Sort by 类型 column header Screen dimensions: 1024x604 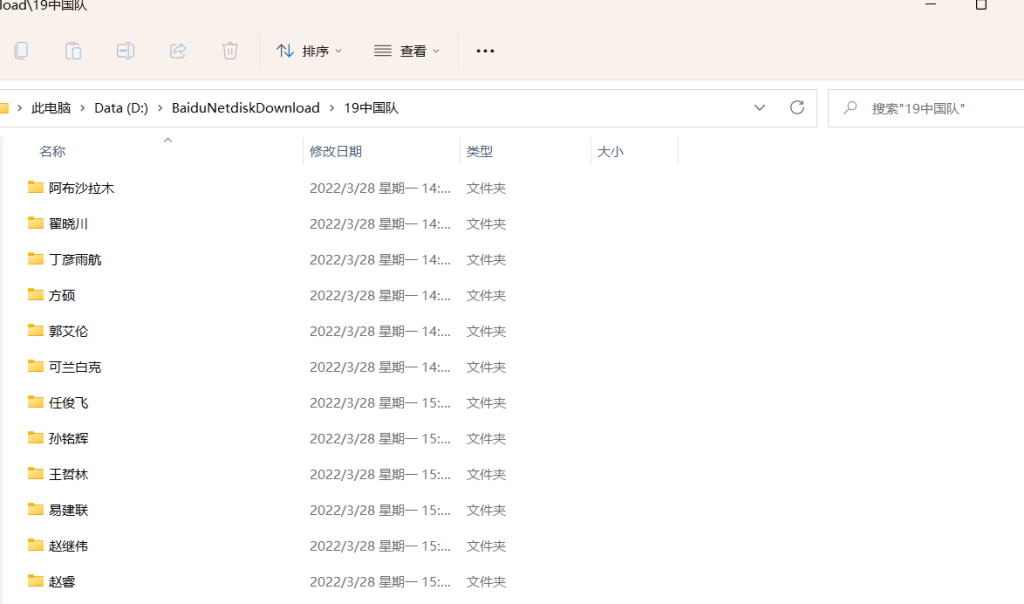click(479, 151)
